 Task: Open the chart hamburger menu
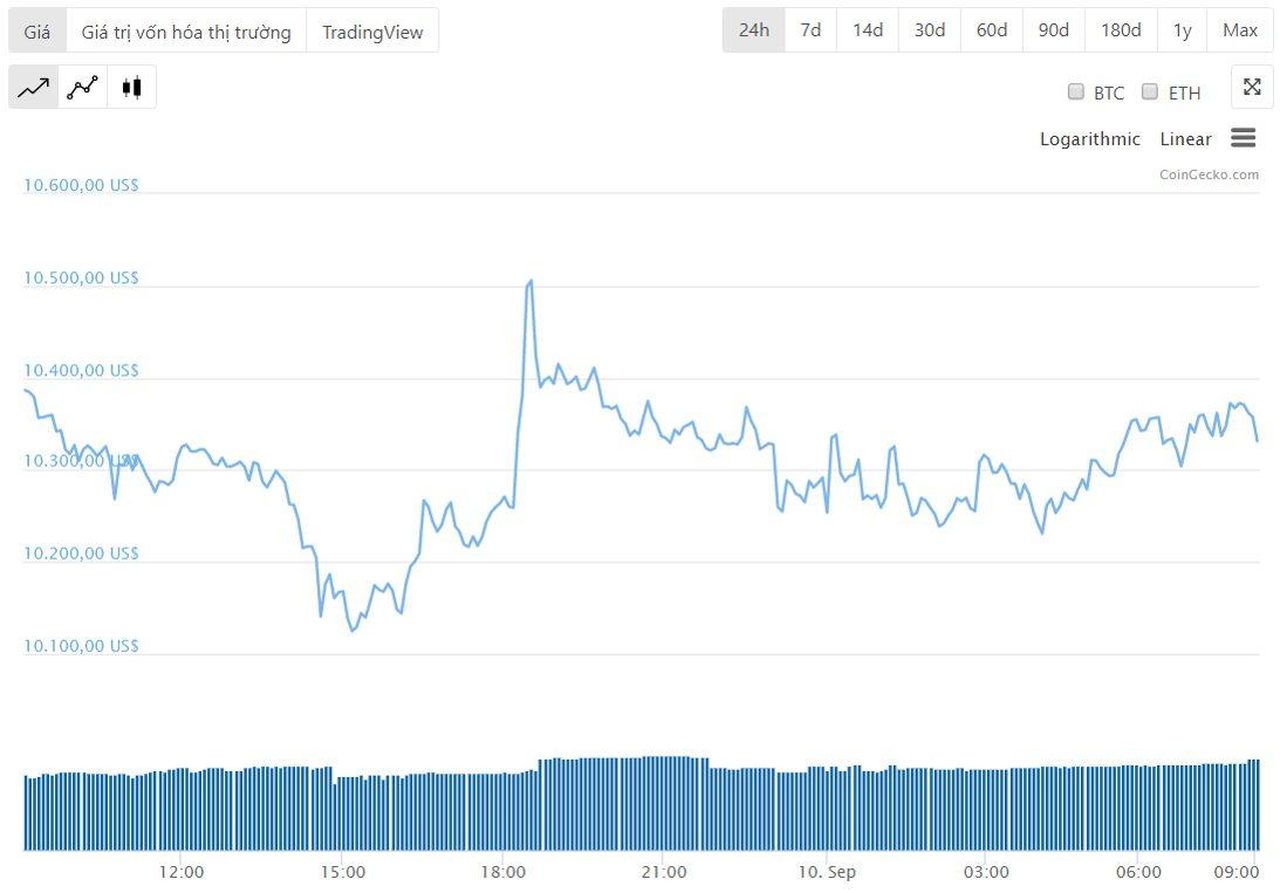click(x=1243, y=138)
